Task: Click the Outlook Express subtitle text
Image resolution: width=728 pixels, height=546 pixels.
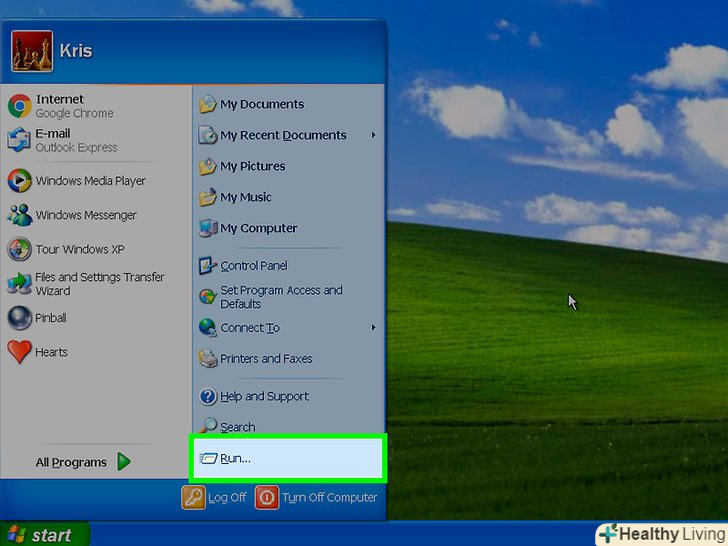Action: pyautogui.click(x=76, y=147)
